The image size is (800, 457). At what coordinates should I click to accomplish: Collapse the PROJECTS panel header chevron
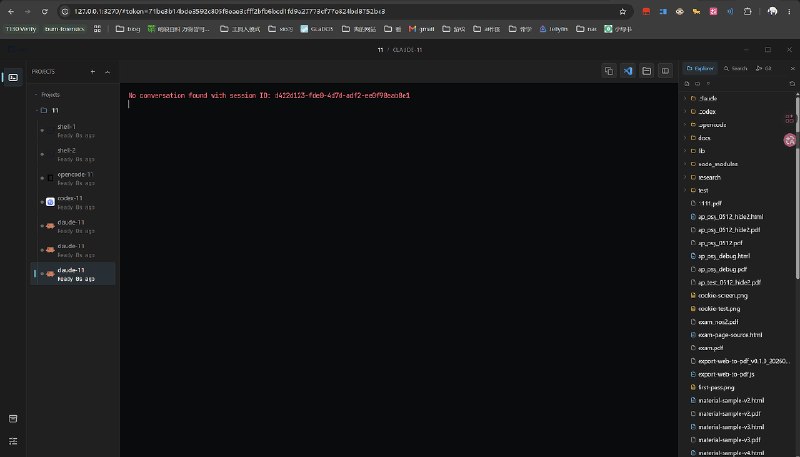click(x=107, y=72)
